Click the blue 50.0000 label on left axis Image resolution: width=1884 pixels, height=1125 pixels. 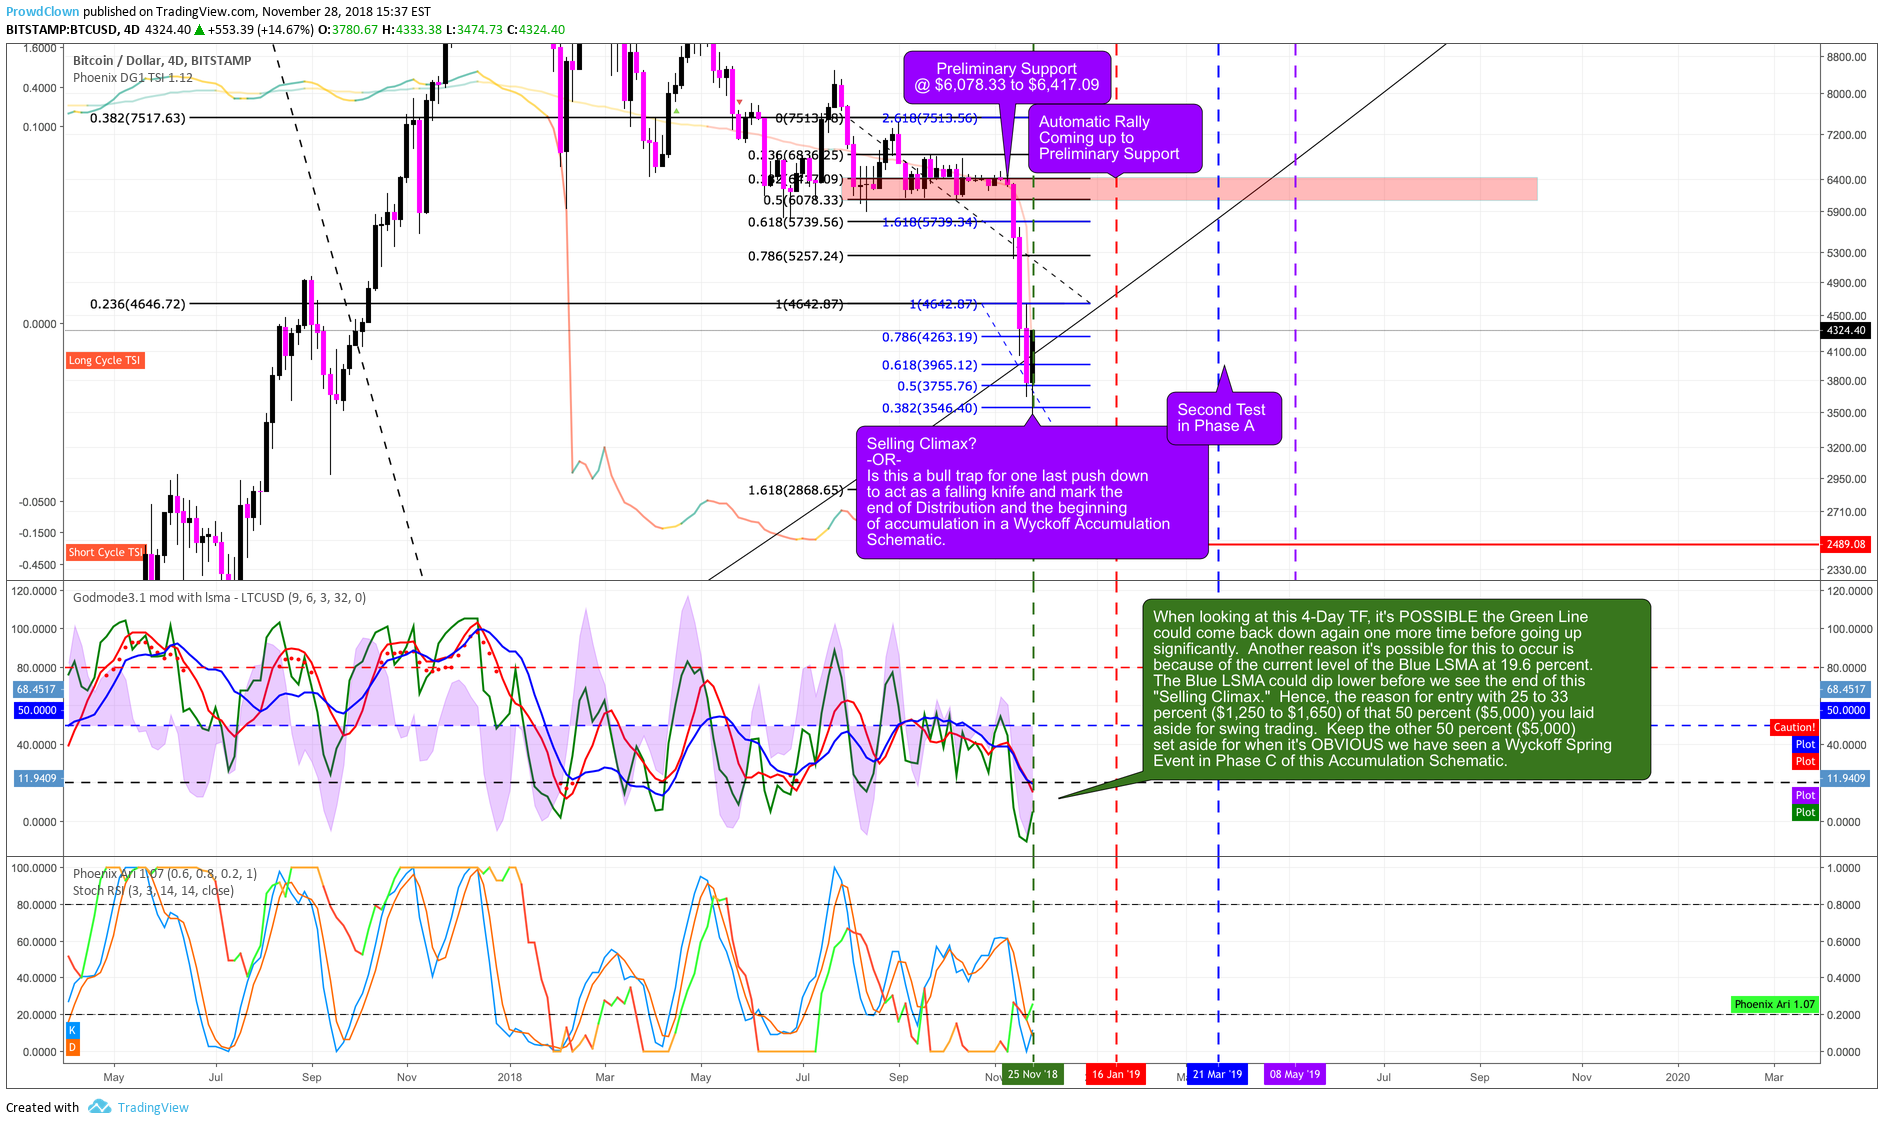click(37, 710)
